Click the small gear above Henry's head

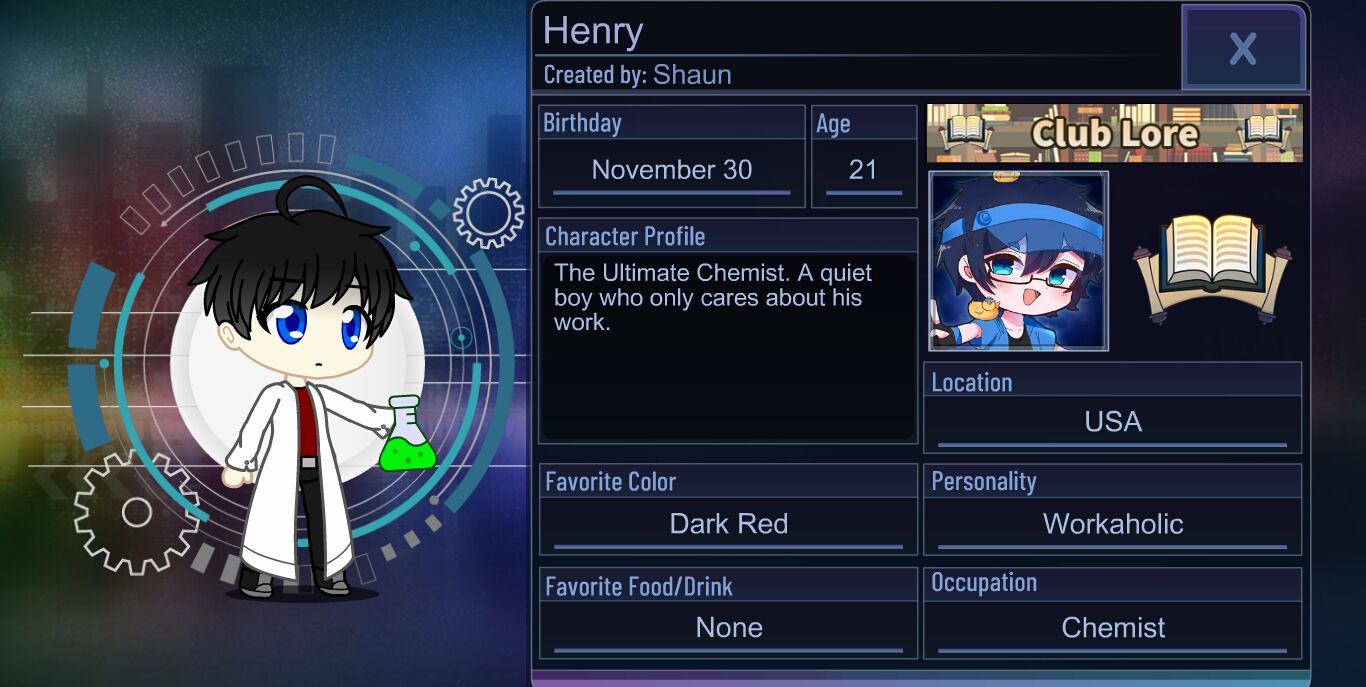point(488,213)
